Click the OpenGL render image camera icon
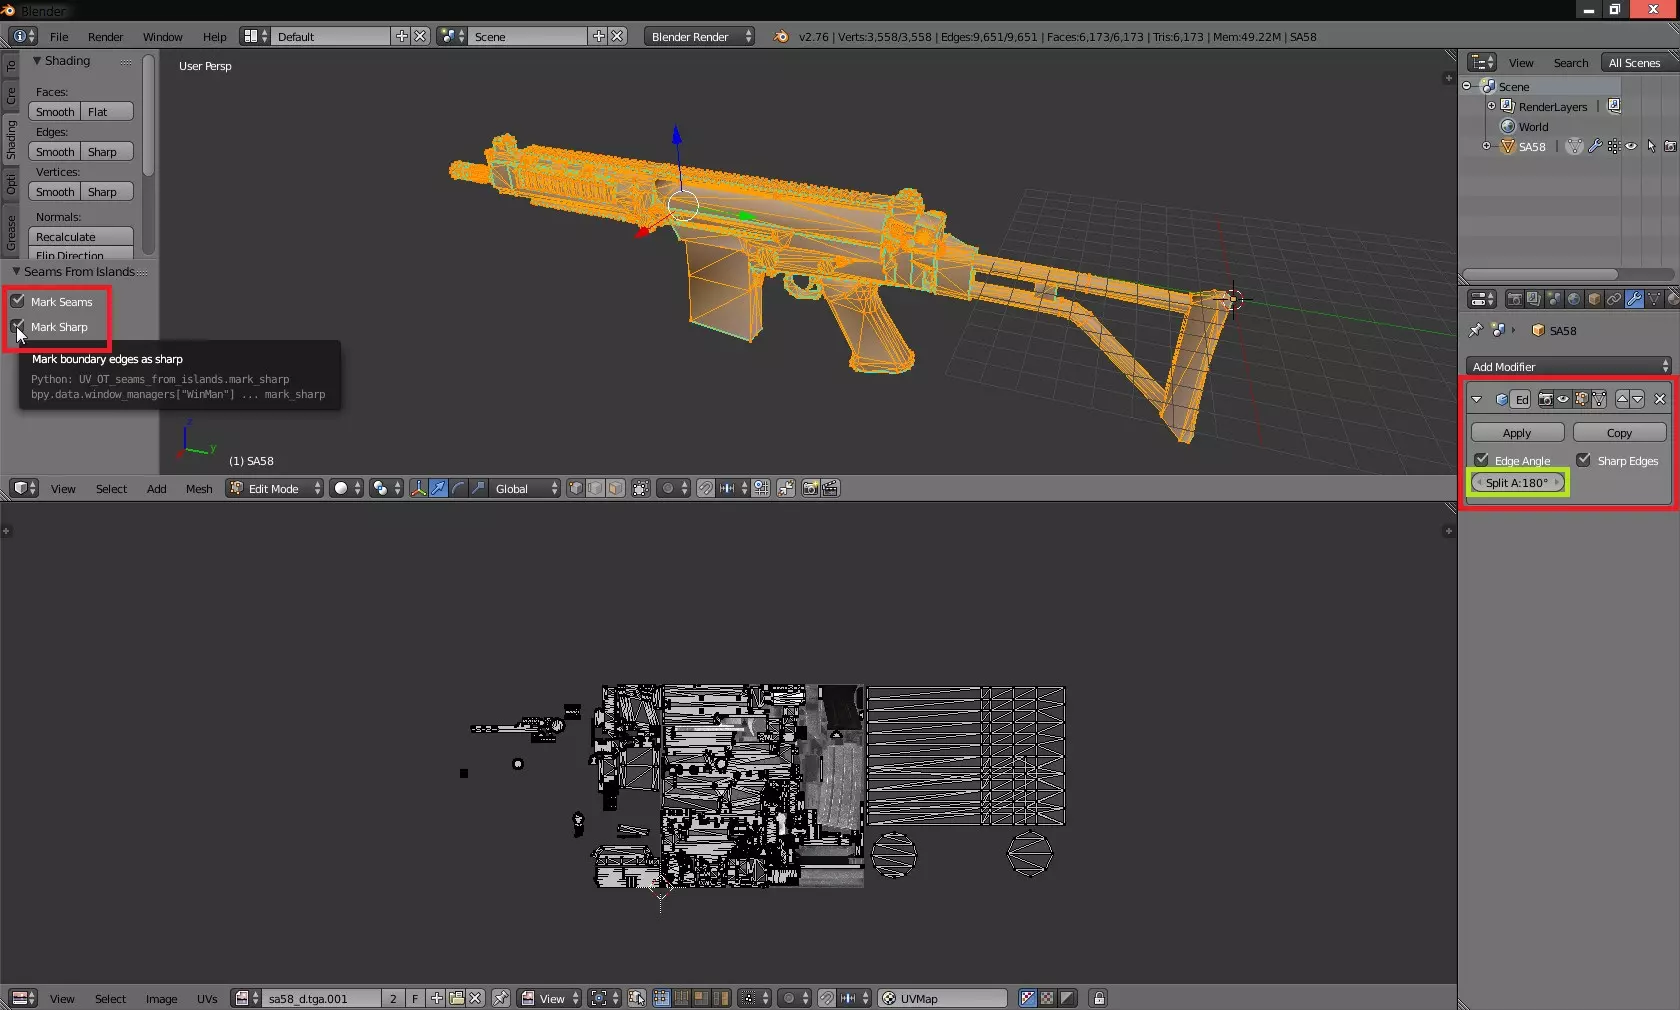 point(811,488)
